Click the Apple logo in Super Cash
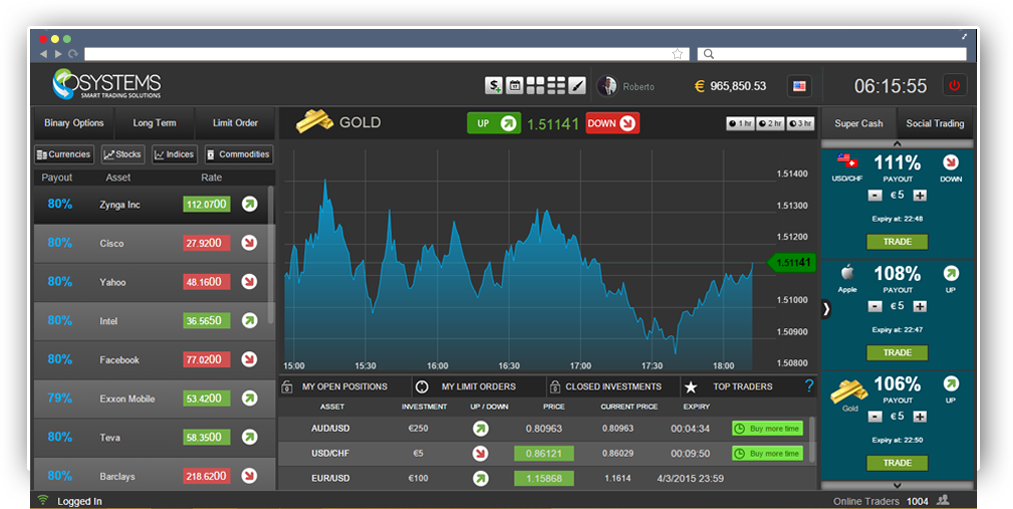 click(847, 273)
